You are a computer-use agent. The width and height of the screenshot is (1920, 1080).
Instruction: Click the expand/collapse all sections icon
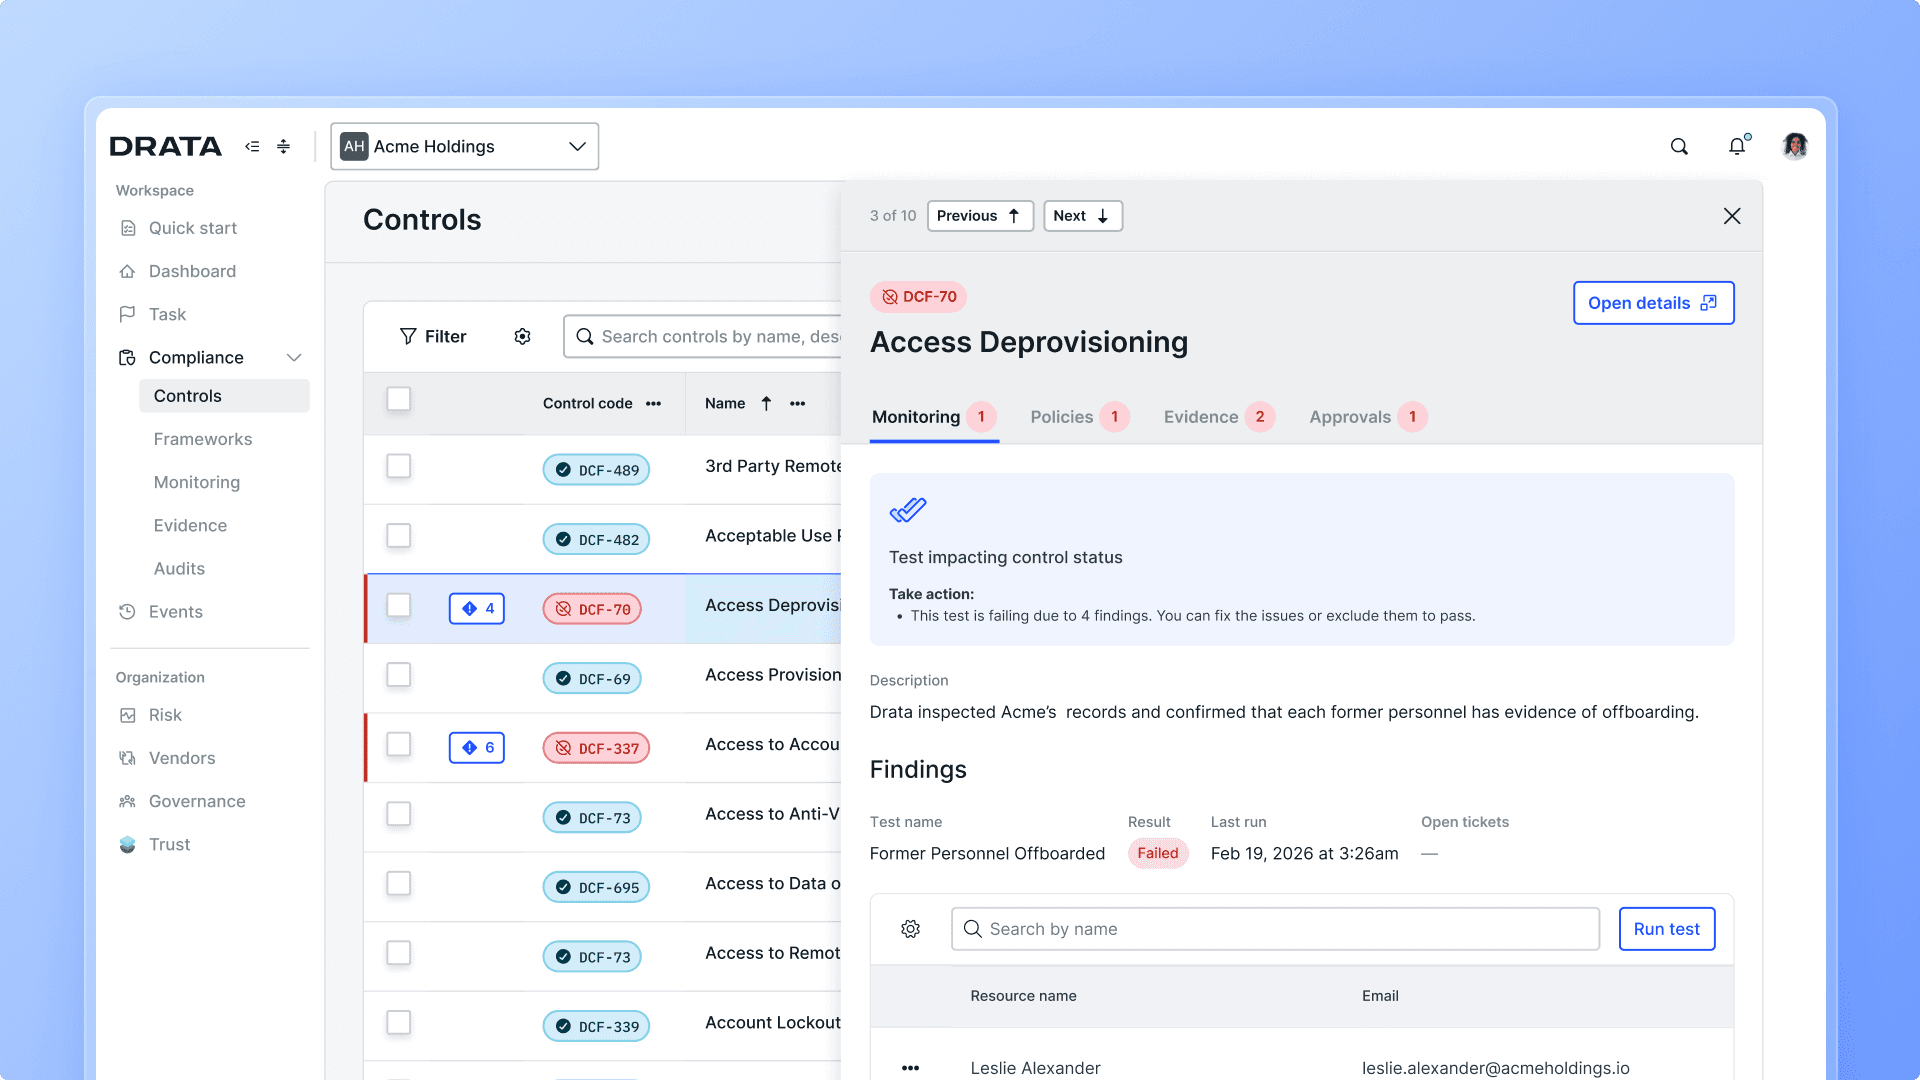click(284, 146)
